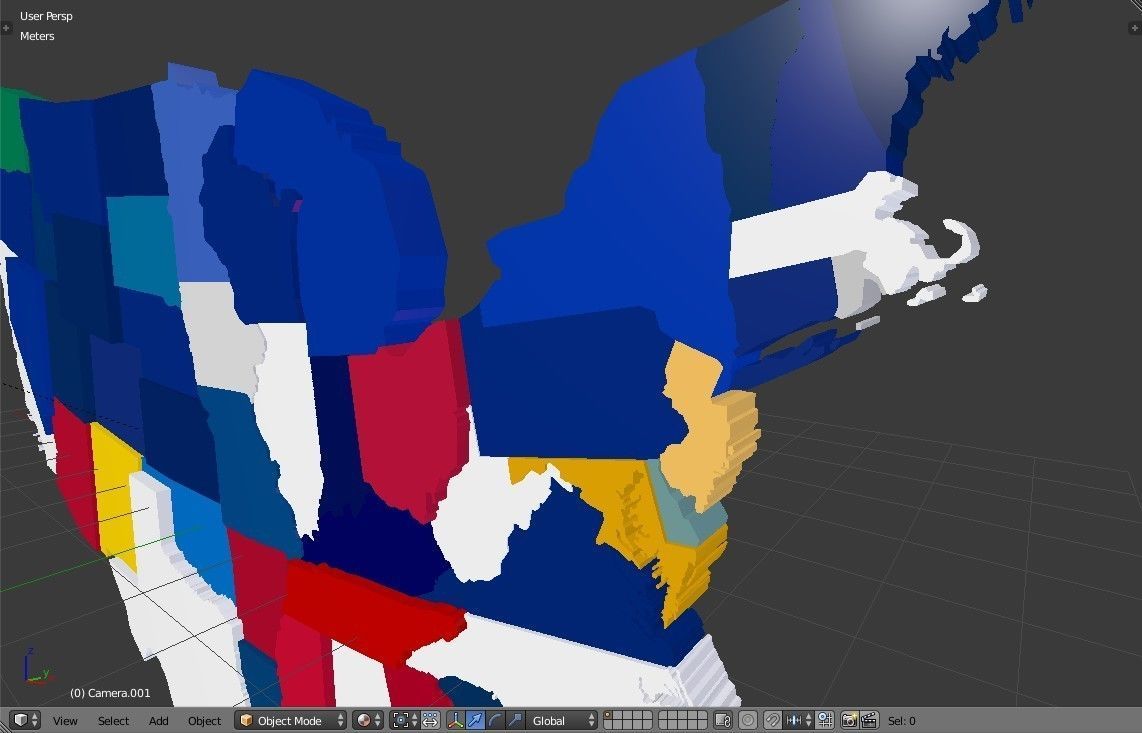Open the snap element dropdown
The height and width of the screenshot is (733, 1142).
tap(799, 721)
